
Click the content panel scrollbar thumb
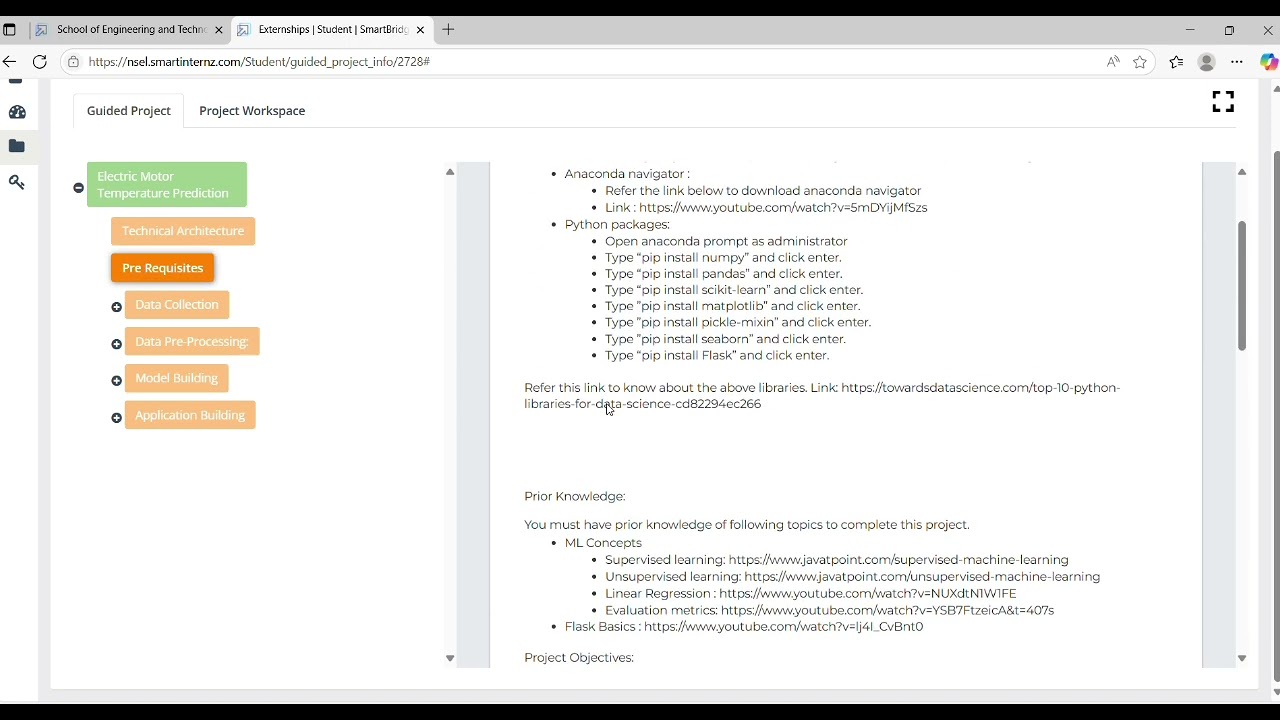coord(1242,285)
